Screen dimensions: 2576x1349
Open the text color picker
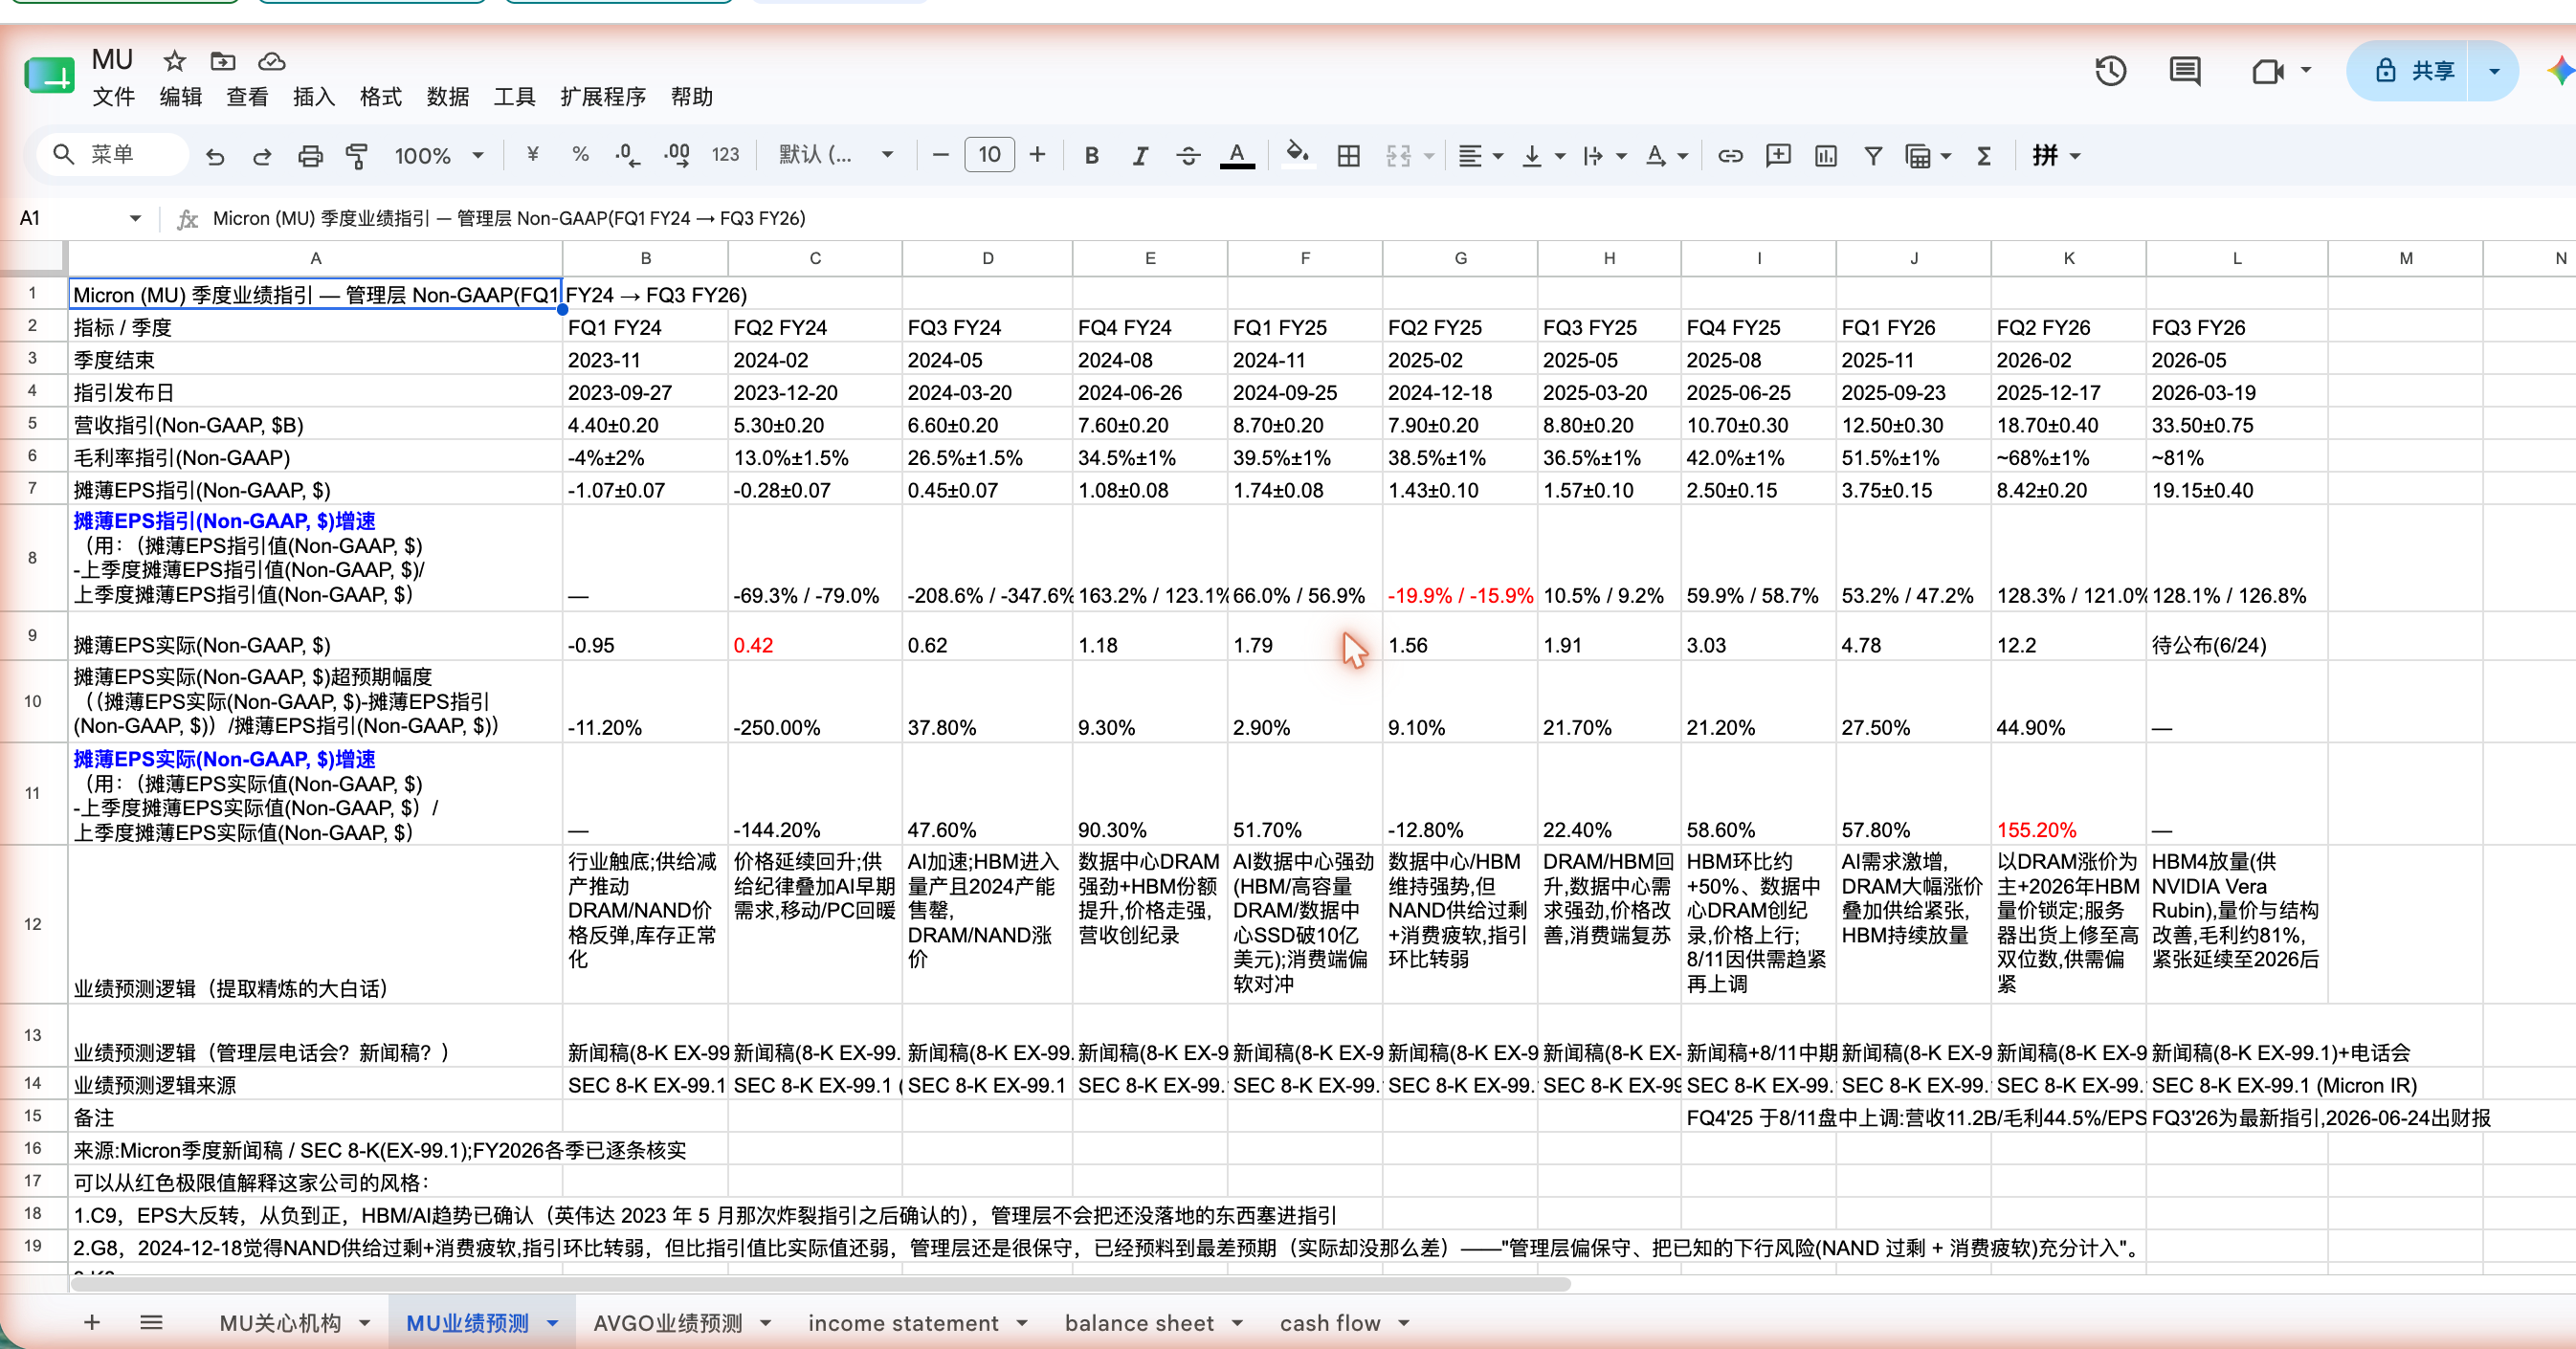1237,155
